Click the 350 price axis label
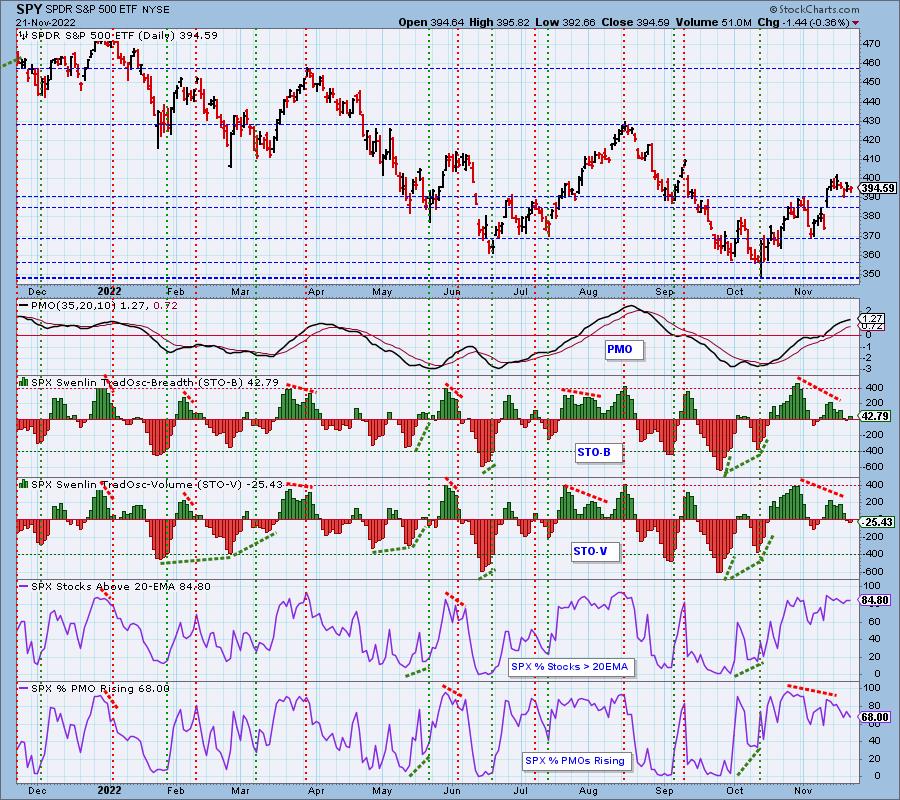This screenshot has height=800, width=900. (x=871, y=274)
